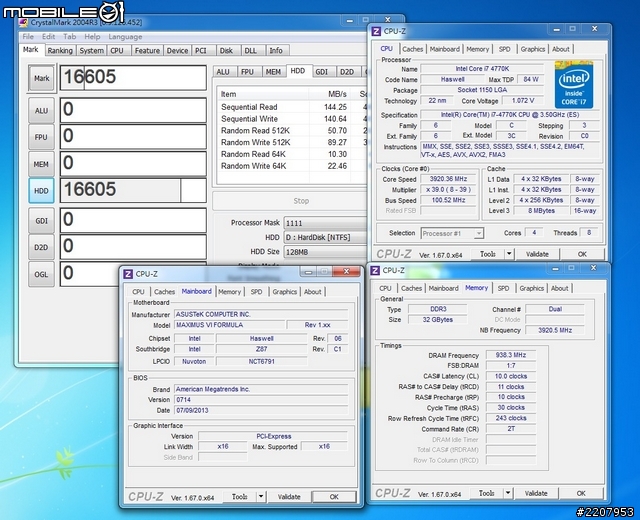Click the CPU-Z title icon in Memory window

click(x=375, y=270)
